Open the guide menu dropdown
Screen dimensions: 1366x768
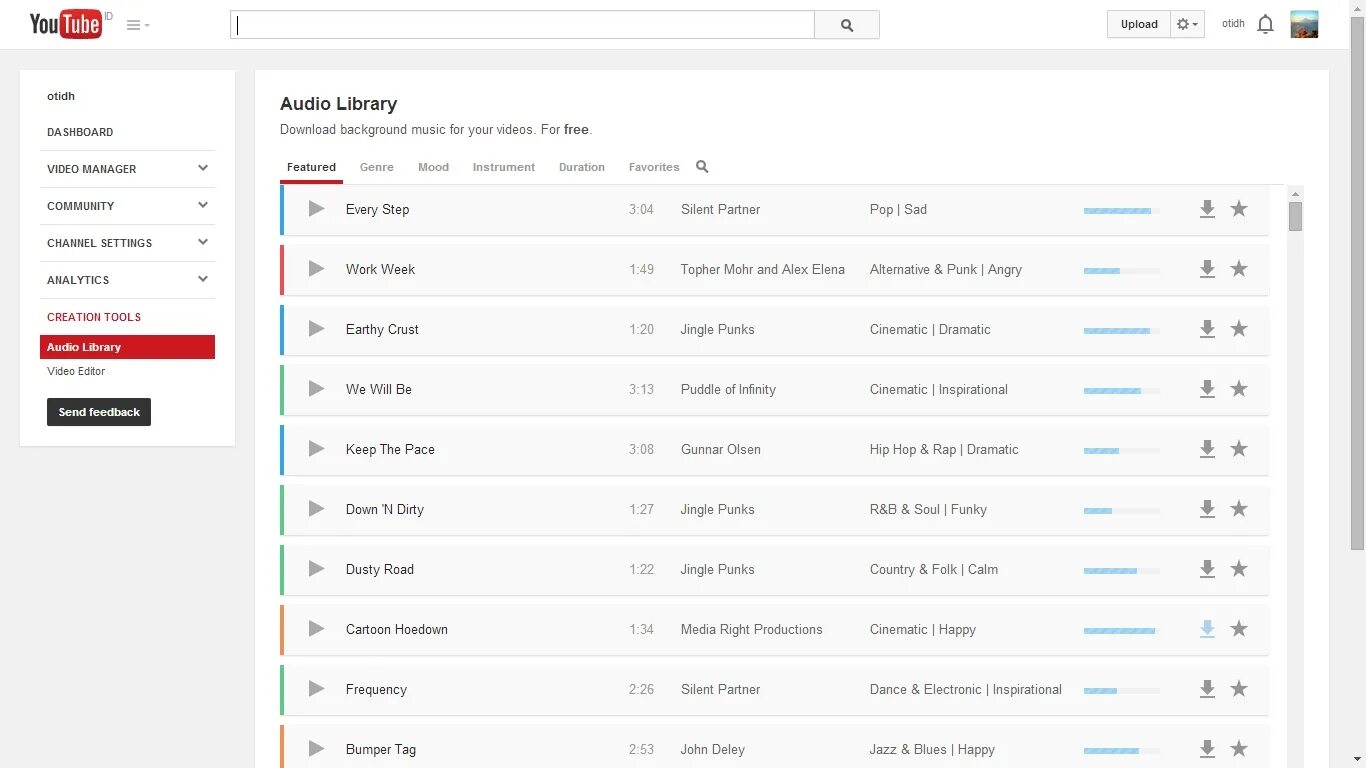tap(138, 25)
